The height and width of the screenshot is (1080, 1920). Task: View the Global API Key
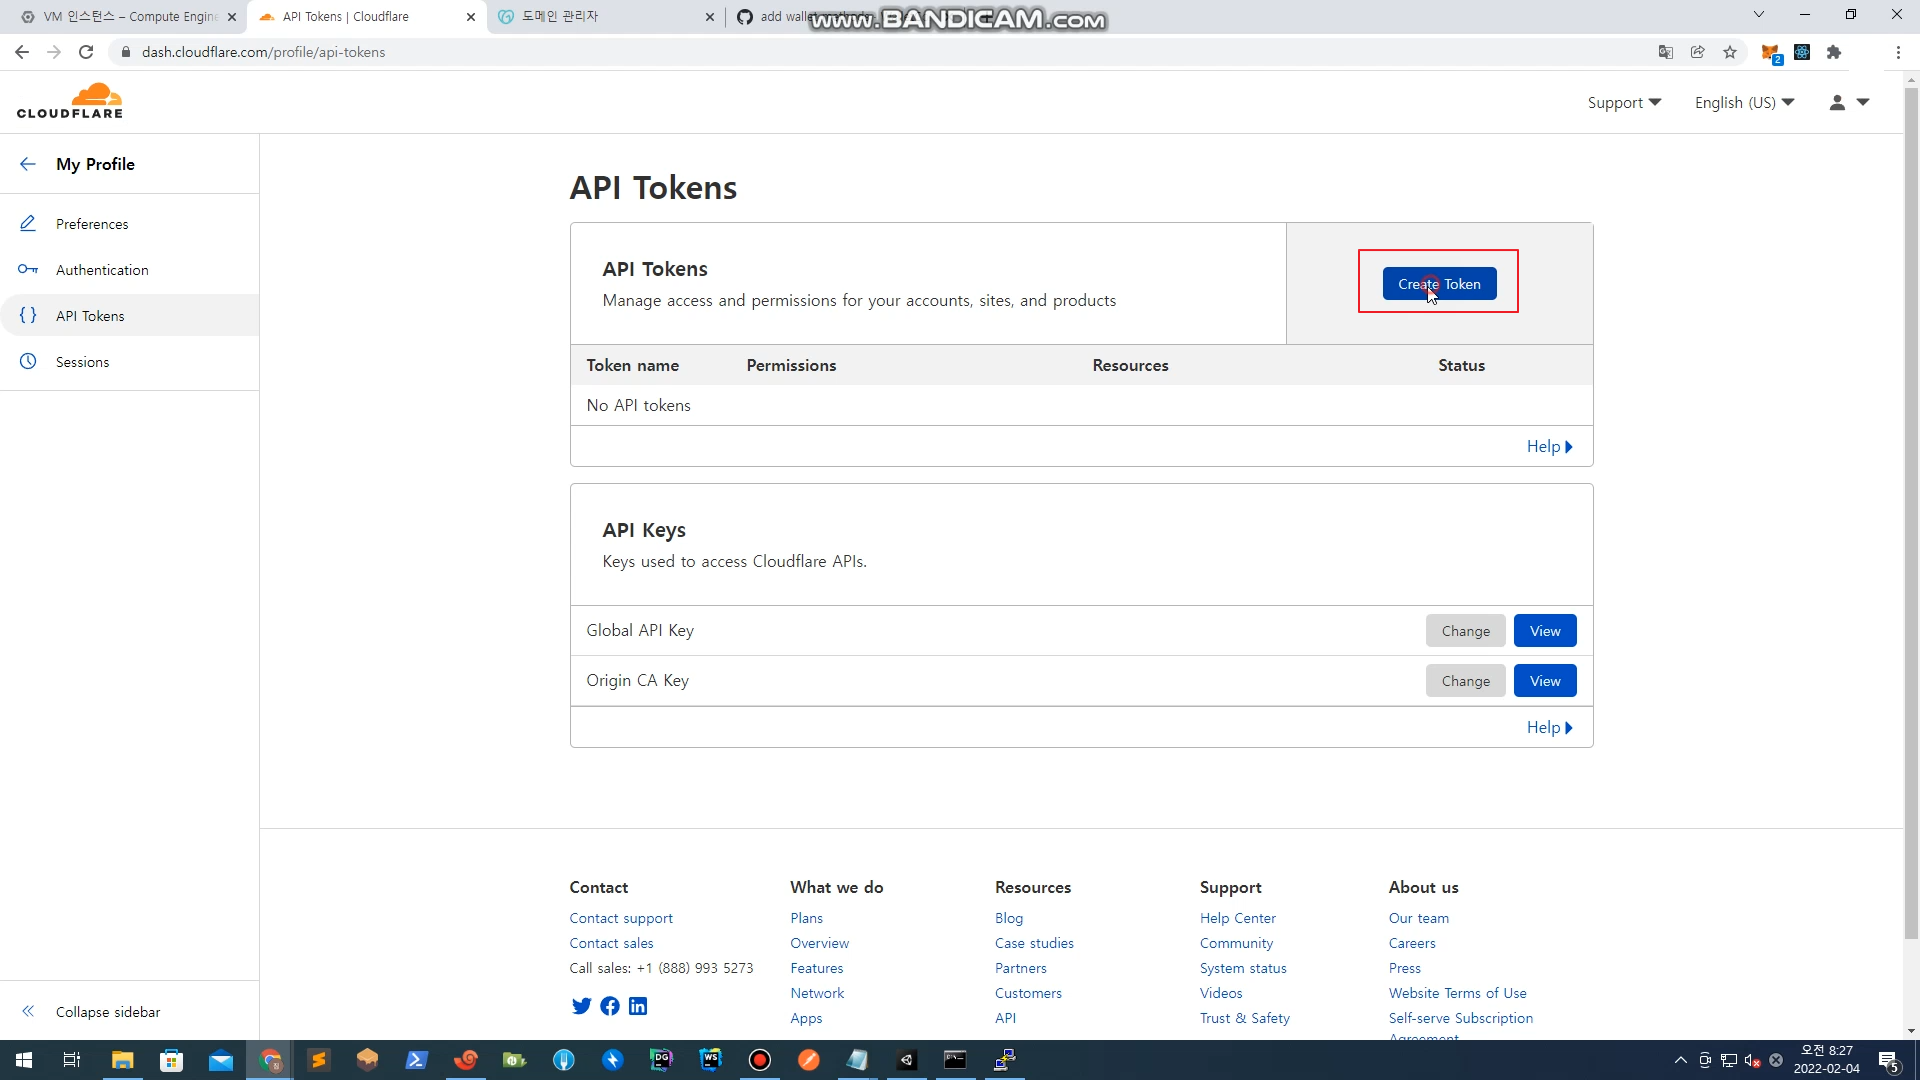pyautogui.click(x=1544, y=631)
